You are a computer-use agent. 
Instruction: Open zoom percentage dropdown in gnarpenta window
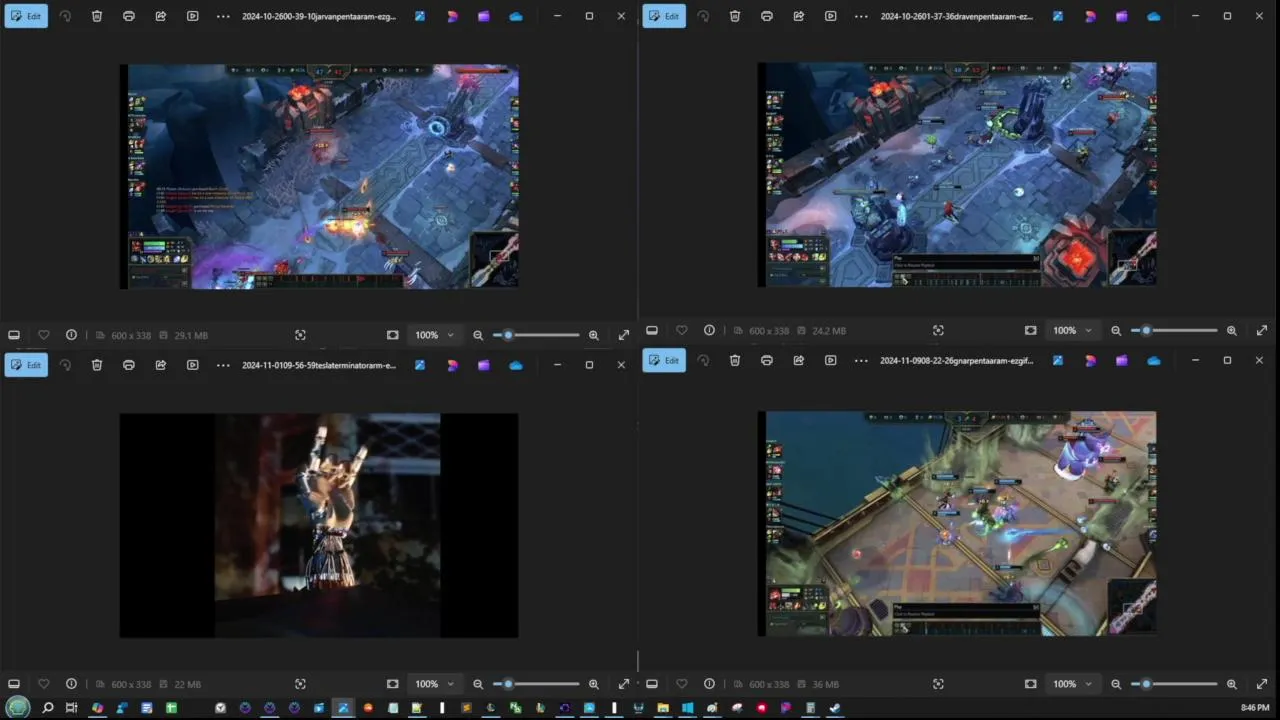click(1073, 684)
